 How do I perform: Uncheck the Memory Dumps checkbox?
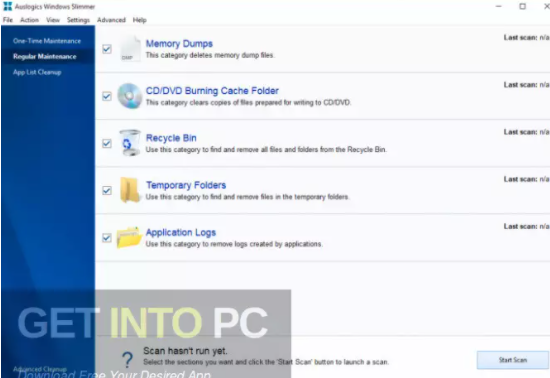pyautogui.click(x=107, y=49)
